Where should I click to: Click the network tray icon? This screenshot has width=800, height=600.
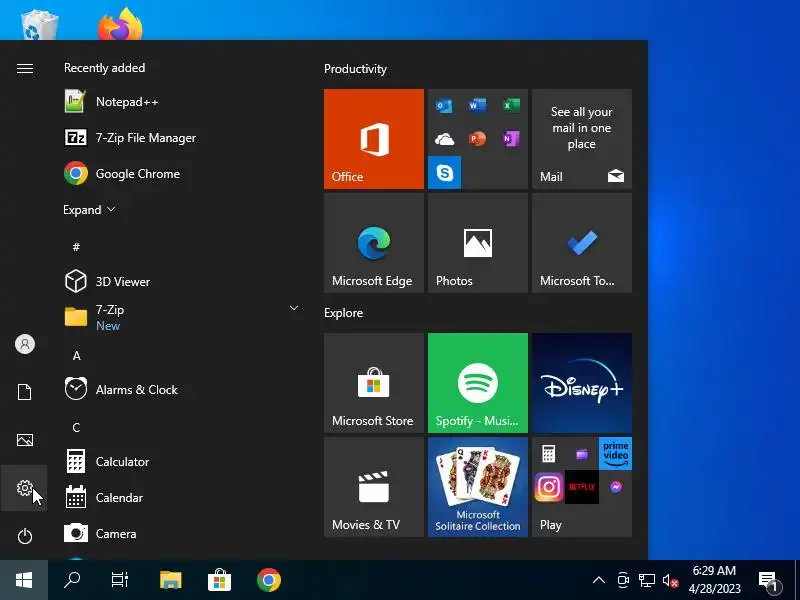click(646, 580)
